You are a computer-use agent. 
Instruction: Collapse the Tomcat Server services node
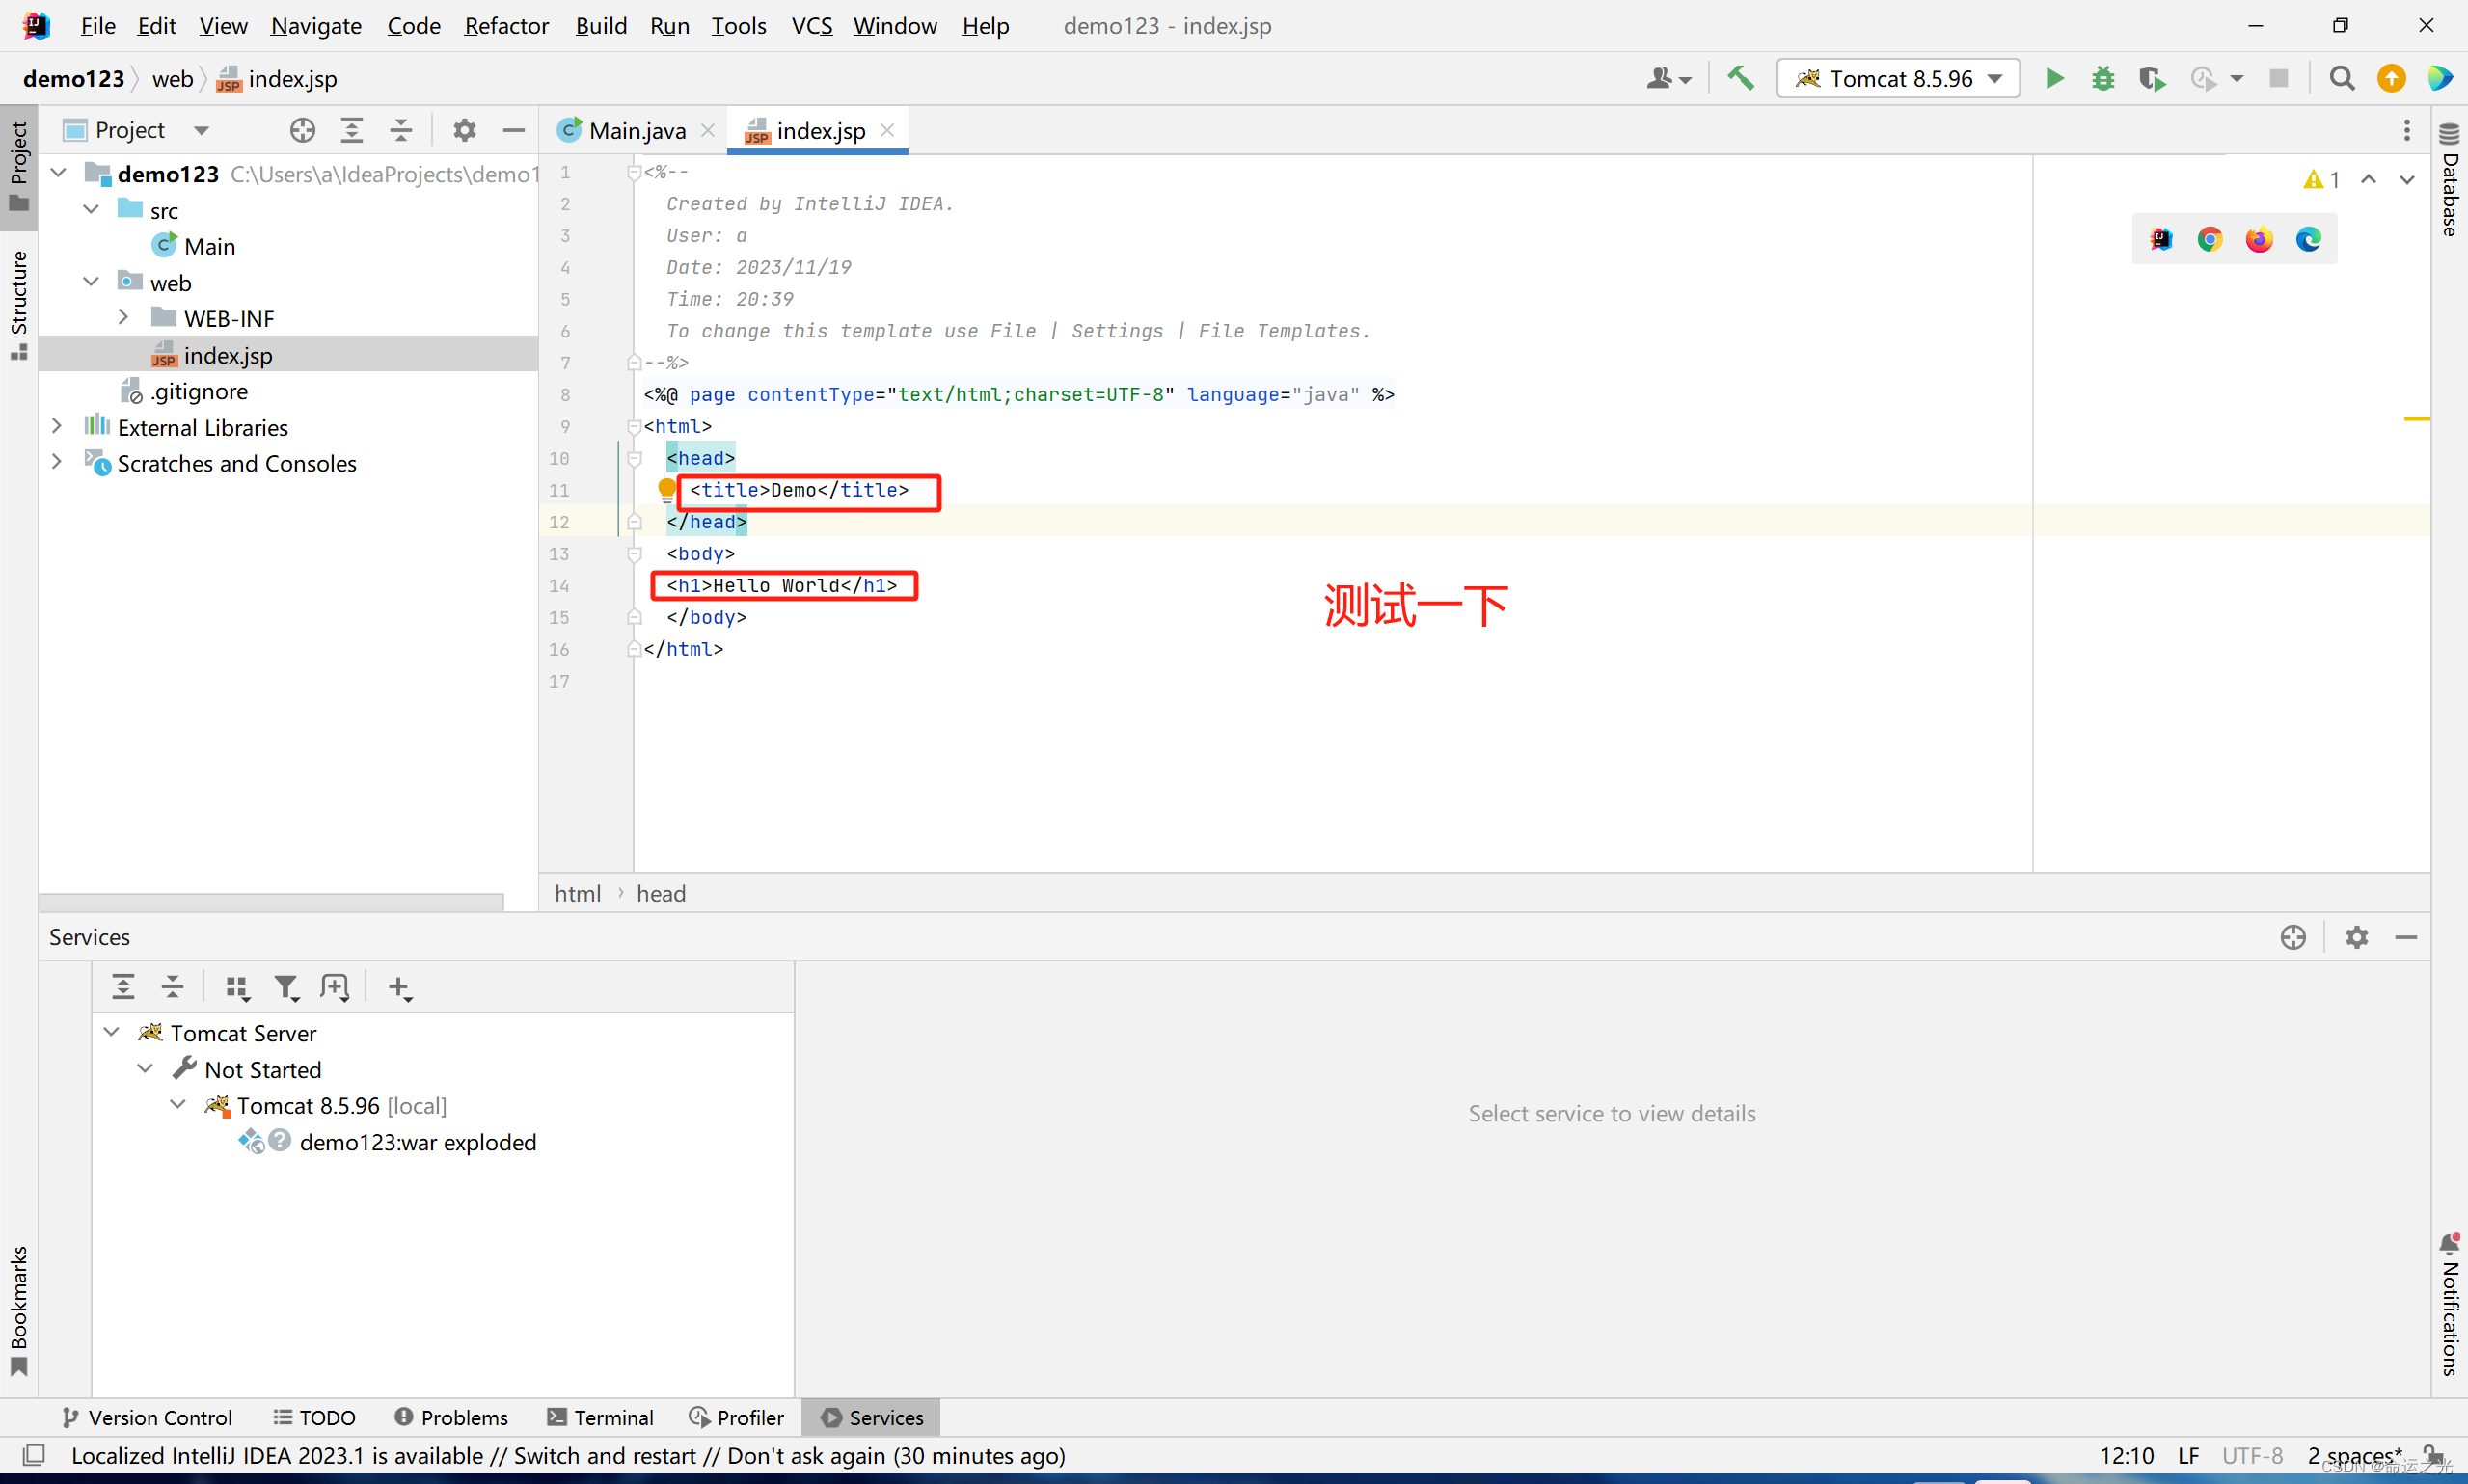[x=111, y=1032]
